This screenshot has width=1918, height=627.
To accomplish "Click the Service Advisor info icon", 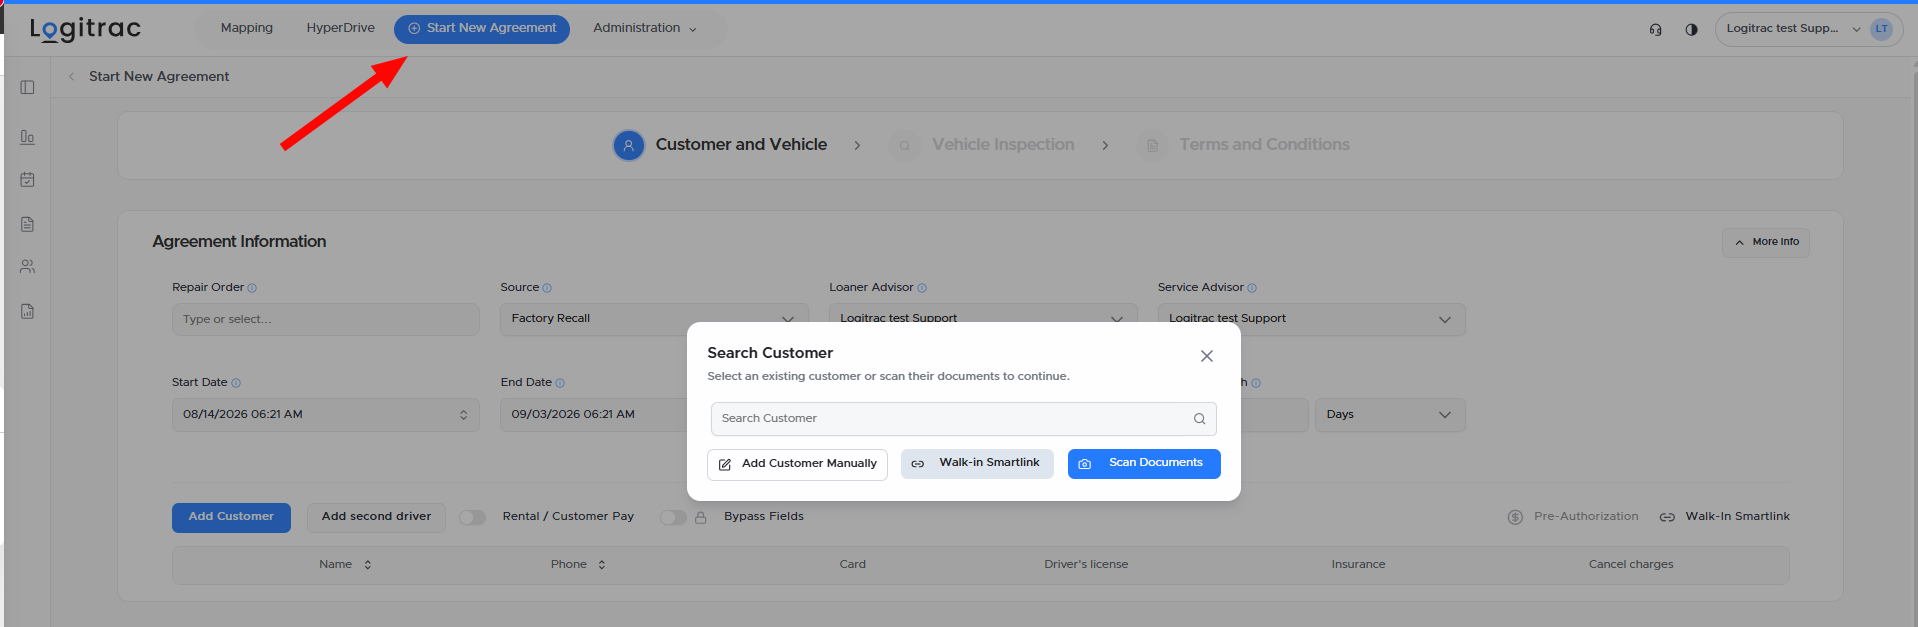I will [x=1252, y=288].
